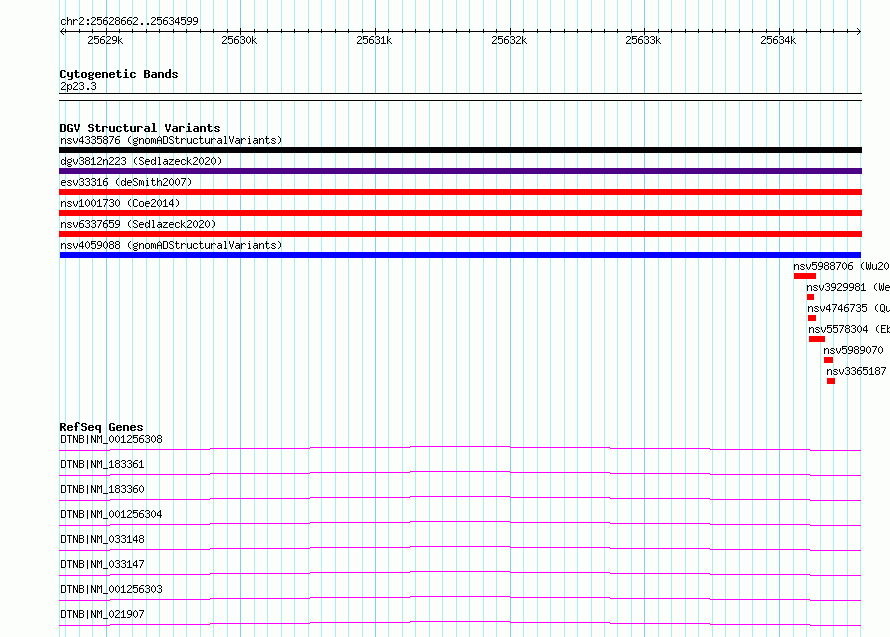The image size is (890, 637).
Task: Click the 25630k ruler tick label
Action: [239, 40]
